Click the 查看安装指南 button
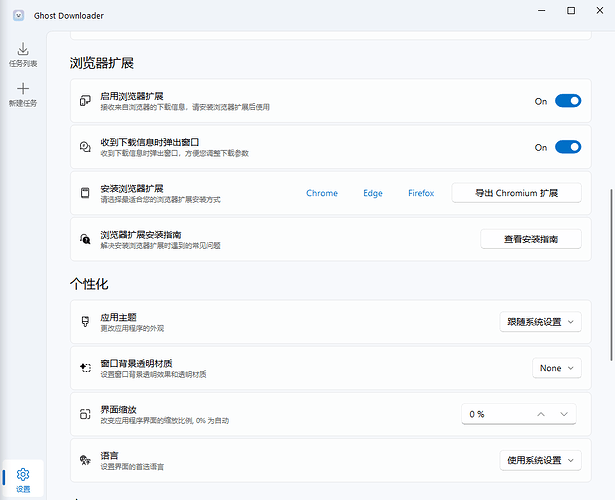 click(530, 239)
